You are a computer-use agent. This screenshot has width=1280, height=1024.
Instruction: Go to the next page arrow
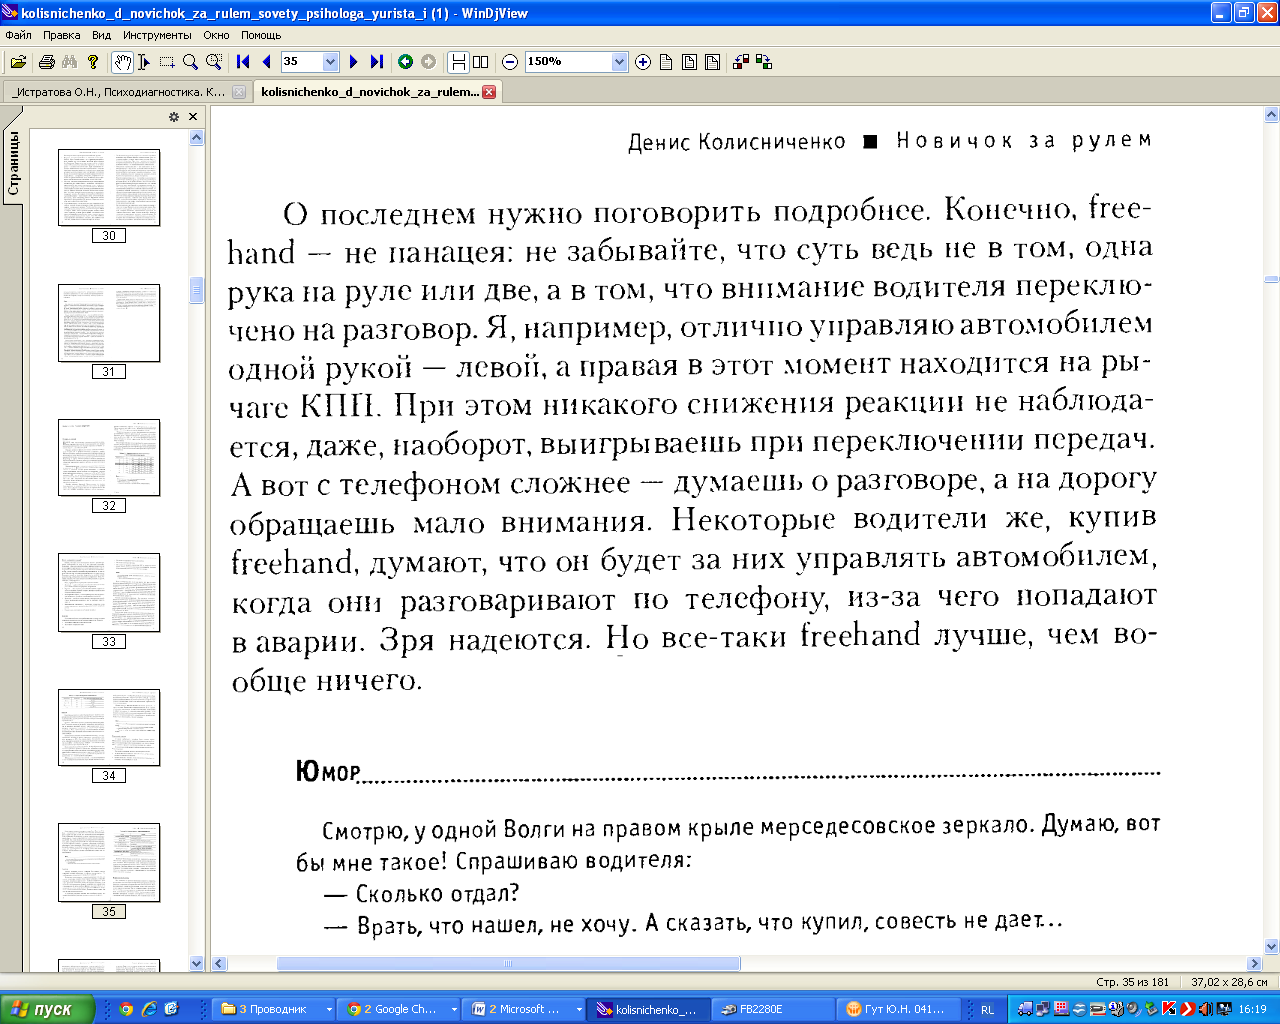tap(353, 62)
